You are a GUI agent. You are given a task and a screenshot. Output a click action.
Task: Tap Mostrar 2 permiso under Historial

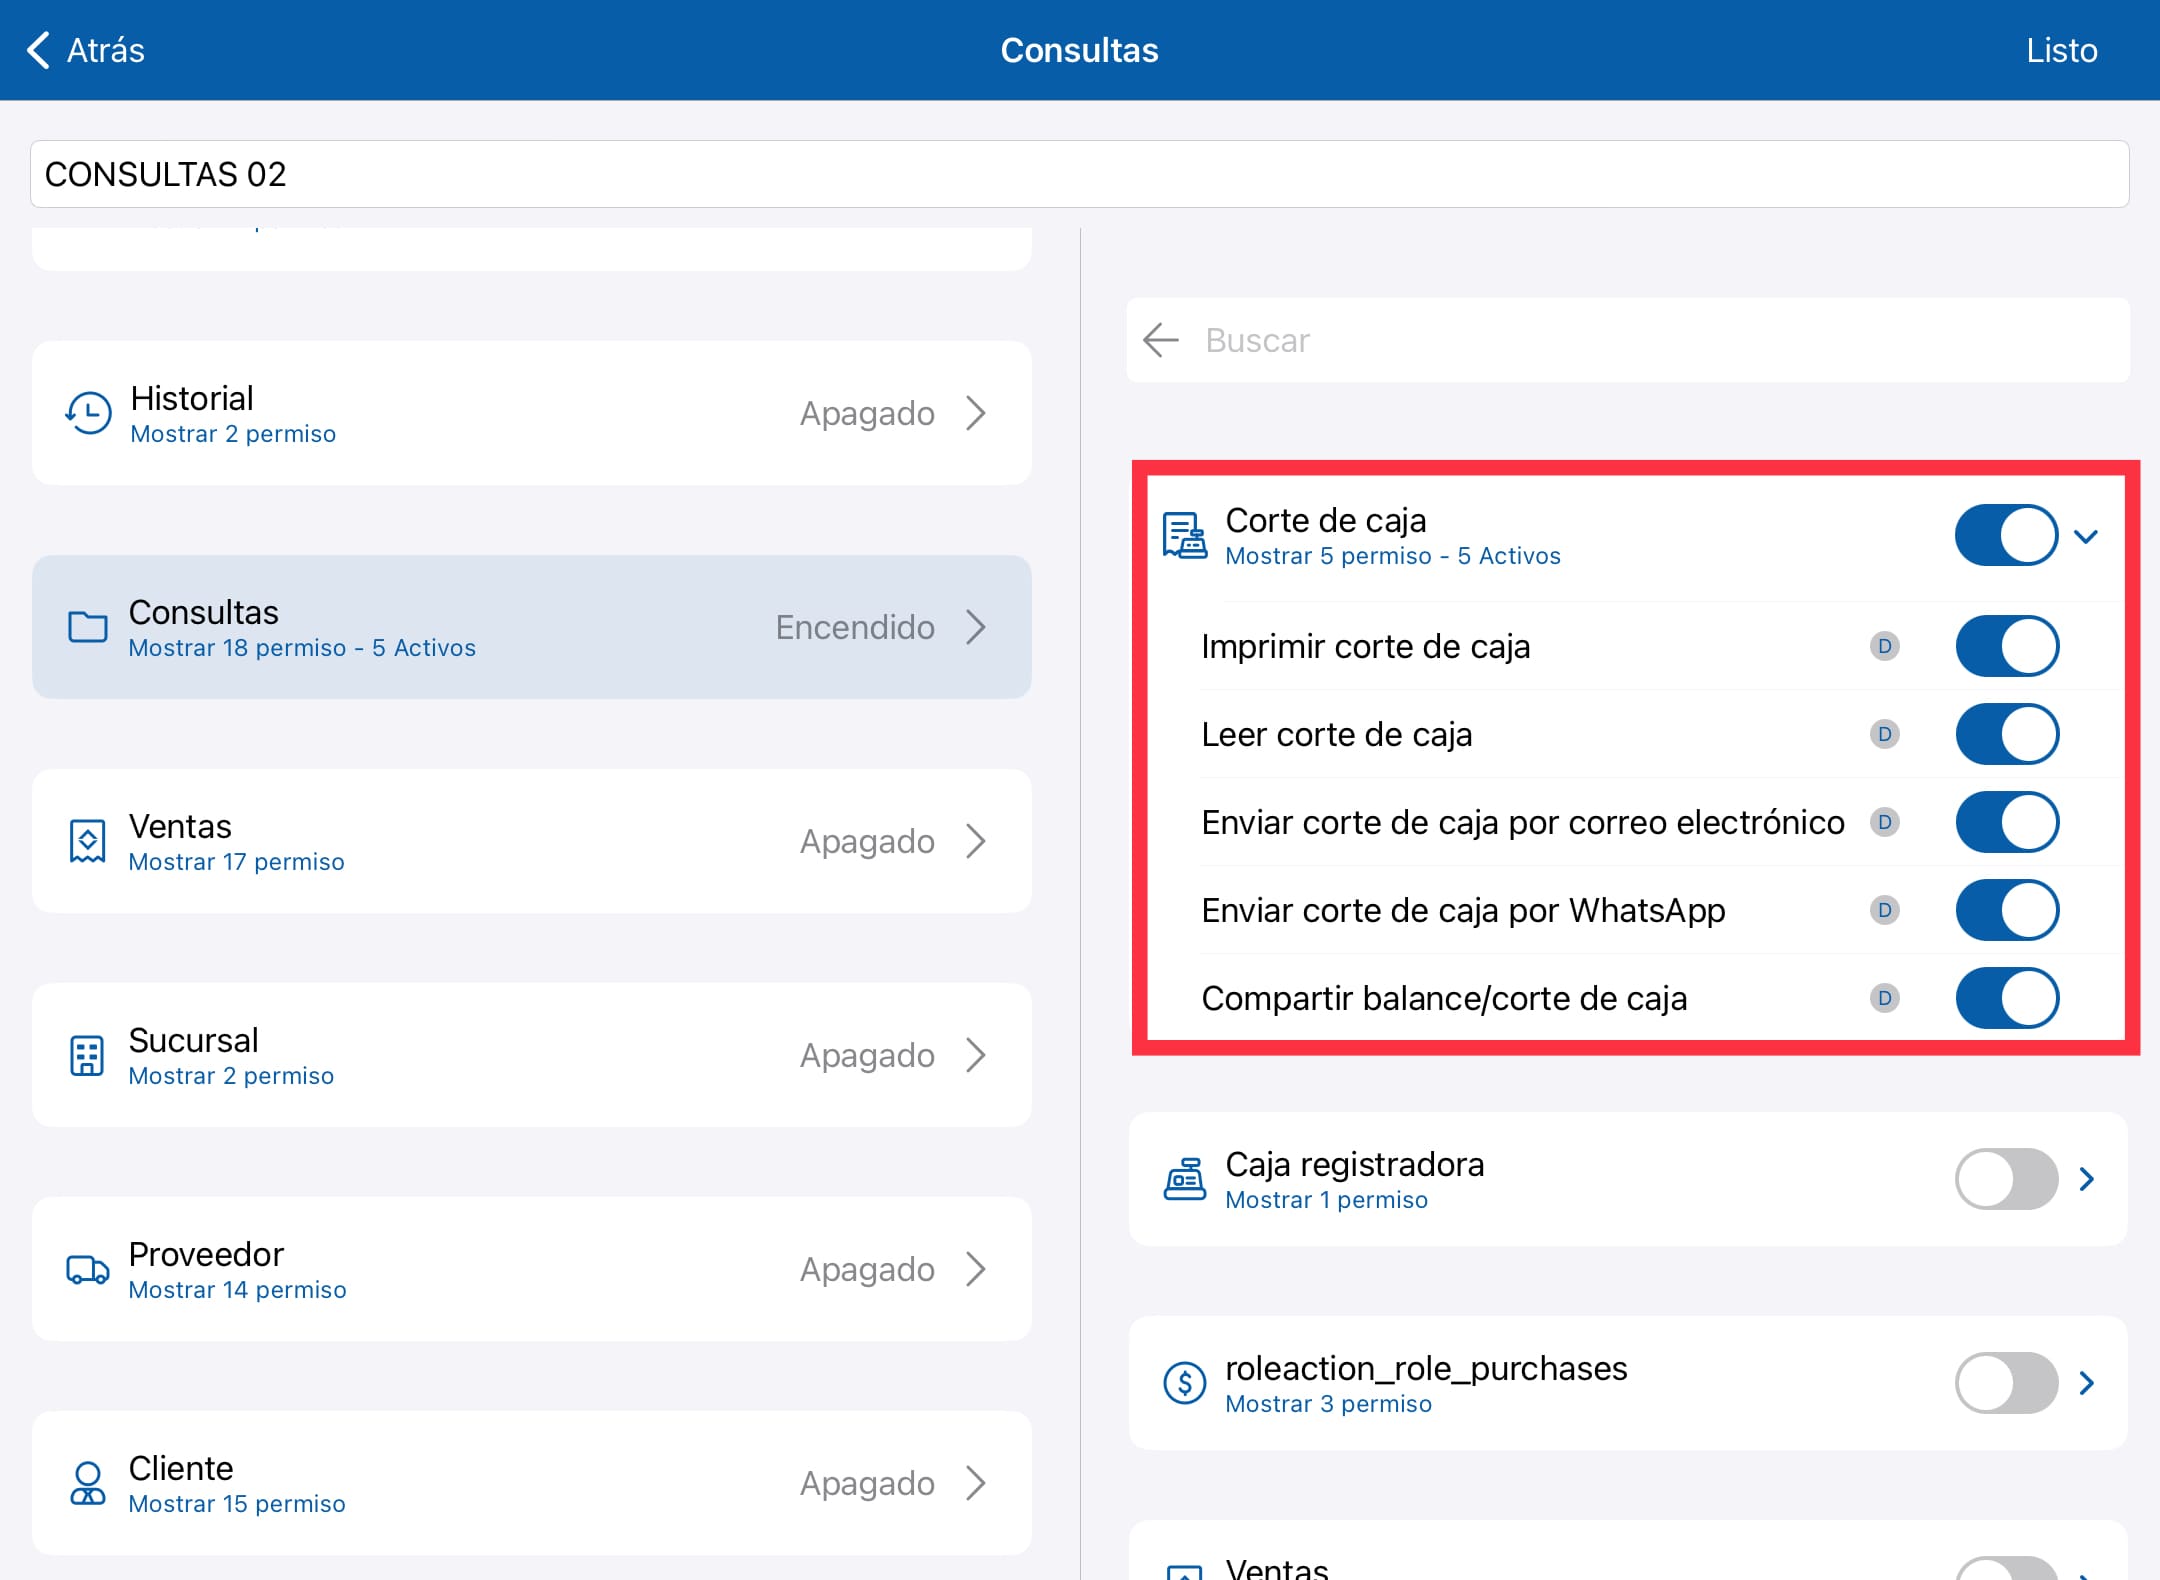(233, 434)
